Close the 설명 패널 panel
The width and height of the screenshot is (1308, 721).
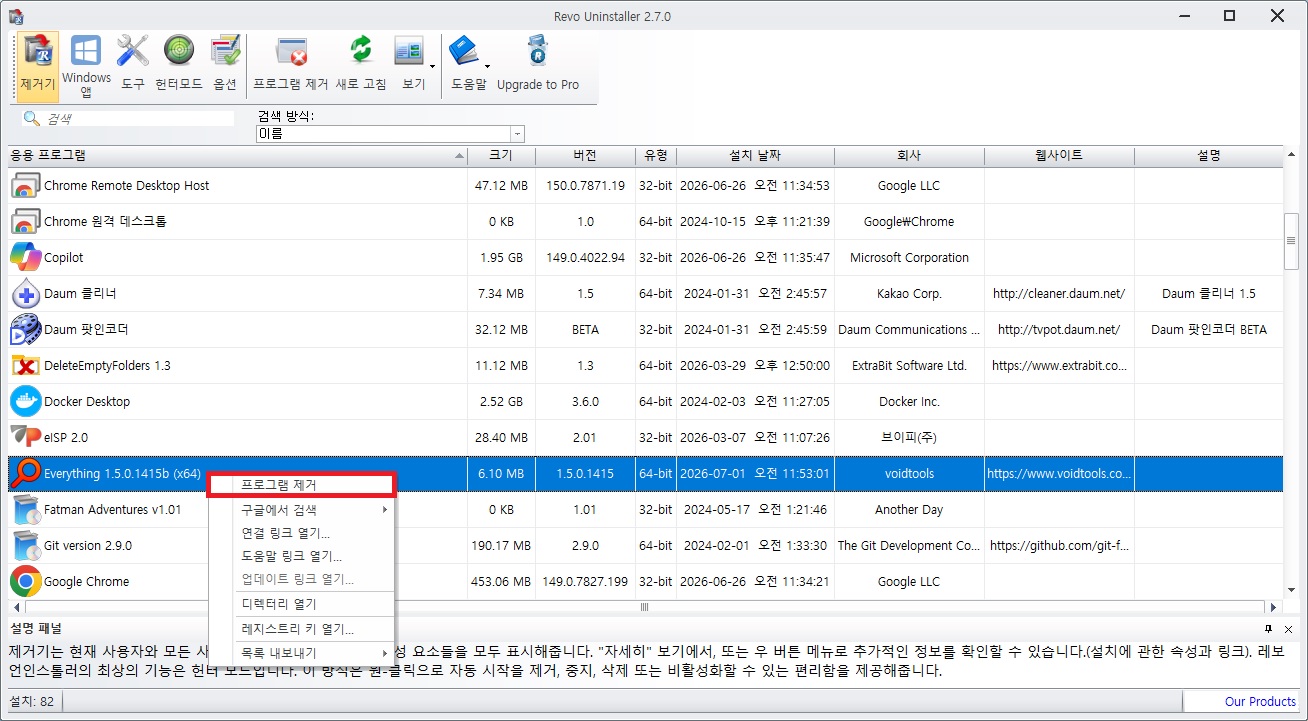tap(1289, 628)
